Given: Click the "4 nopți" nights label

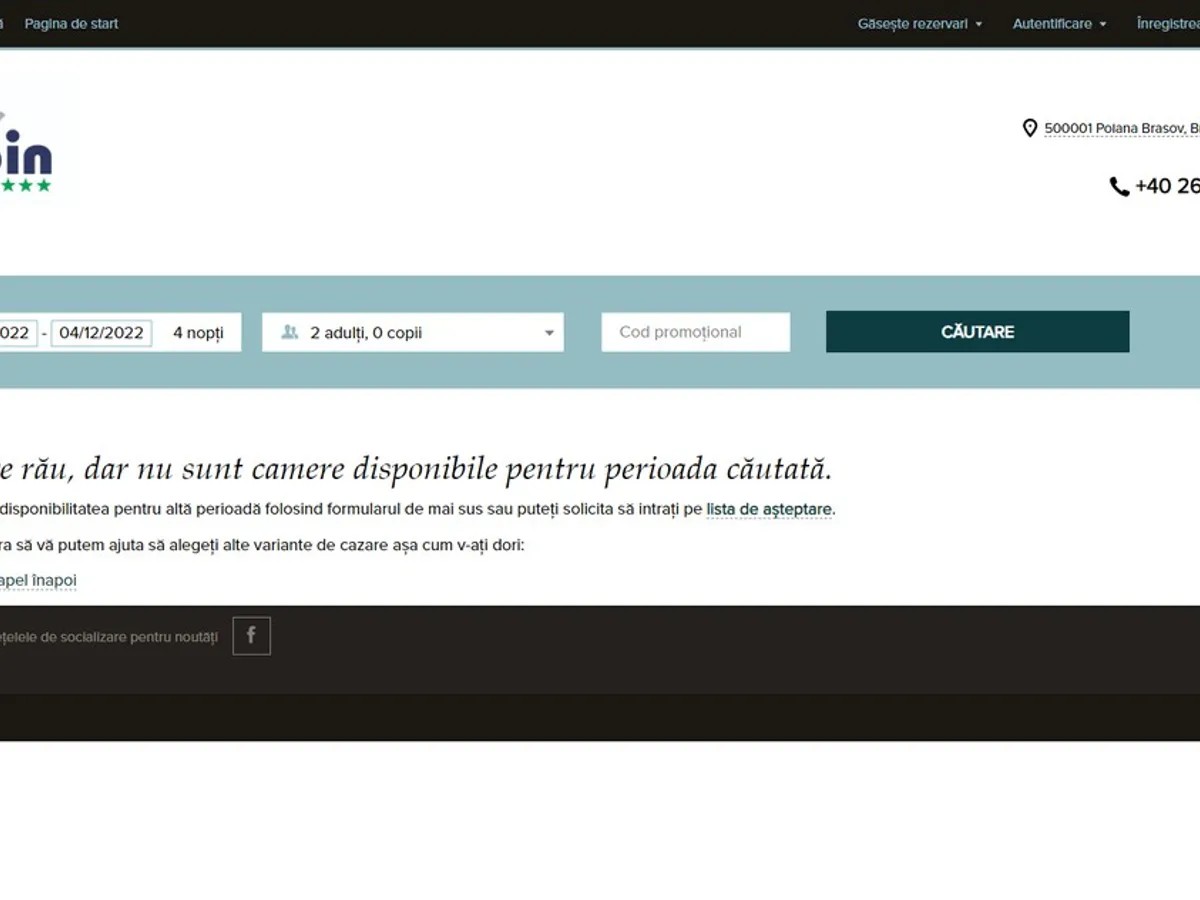Looking at the screenshot, I should pos(198,333).
